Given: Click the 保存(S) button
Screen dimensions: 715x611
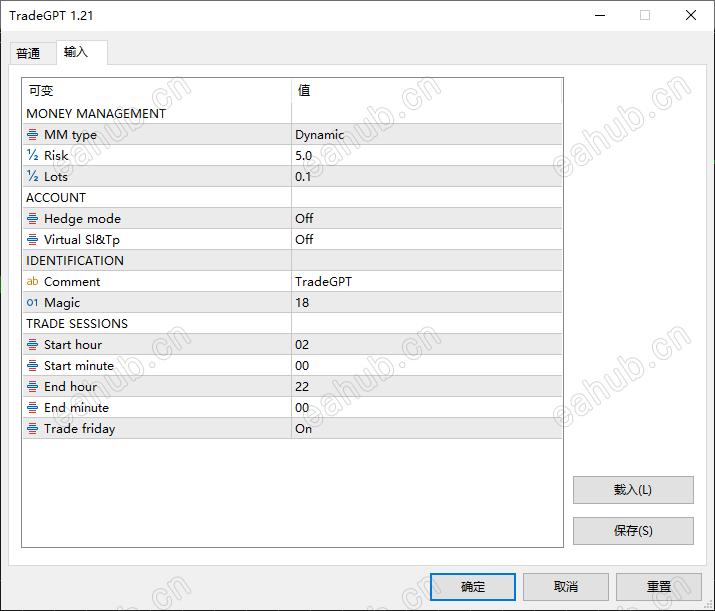Looking at the screenshot, I should [x=633, y=530].
